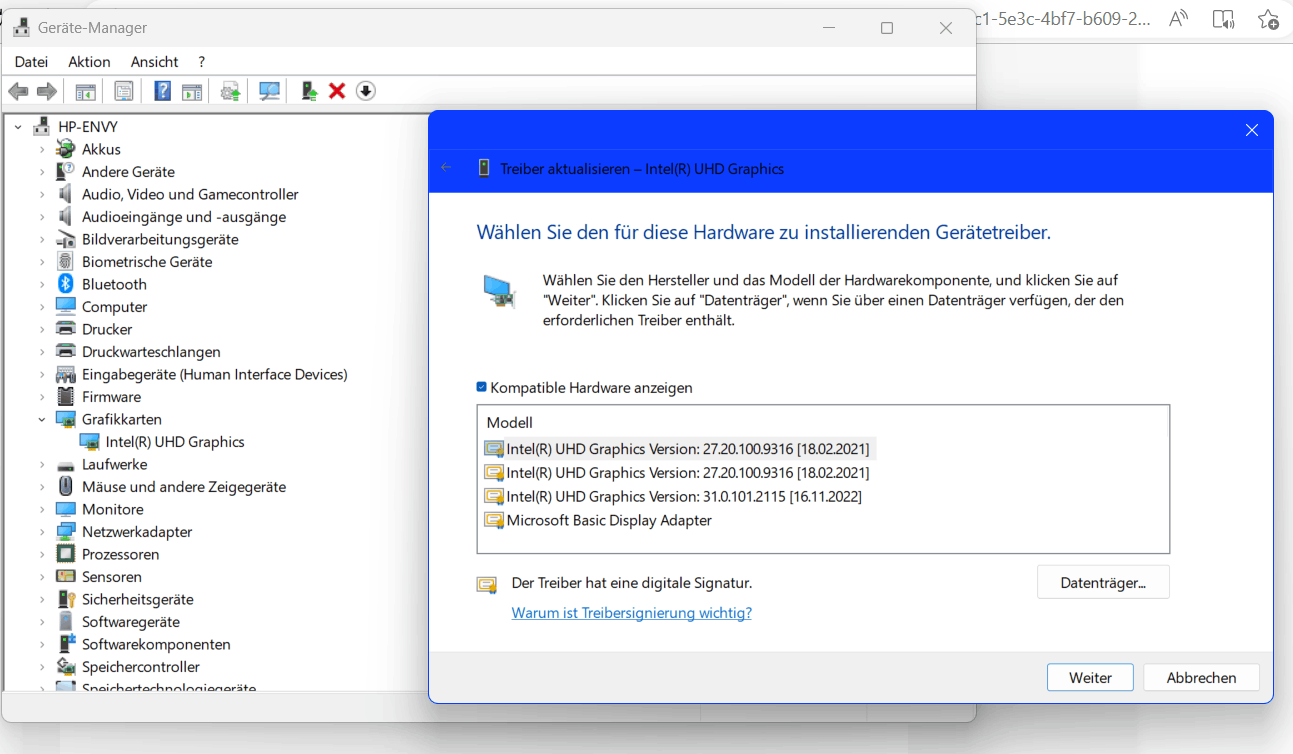
Task: Select Eingabegeräte (Human Interface Devices) item
Action: (x=215, y=374)
